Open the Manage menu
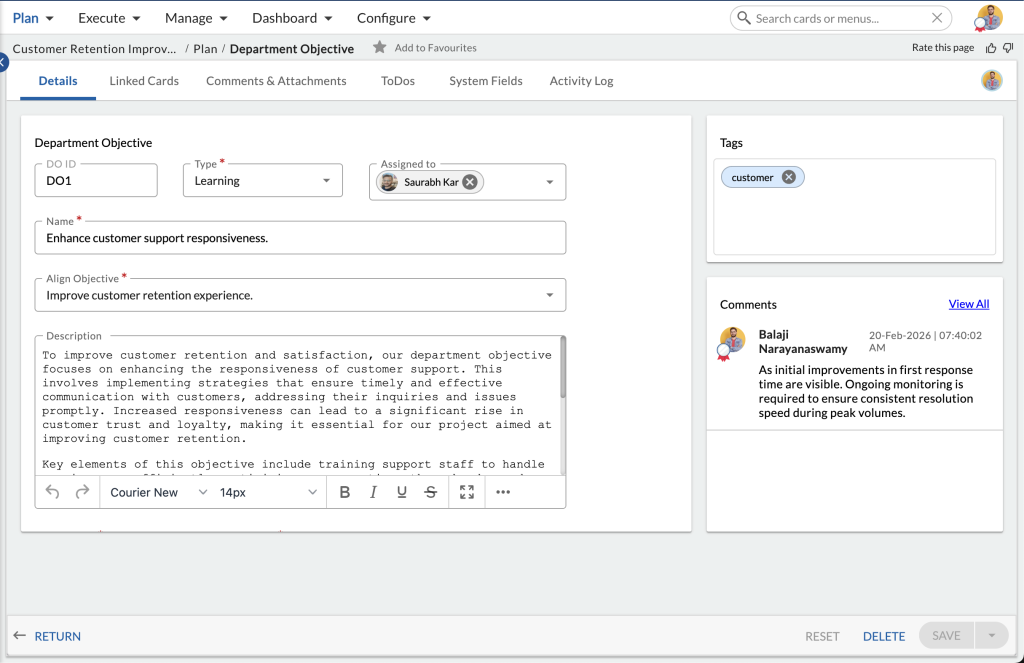The image size is (1024, 663). coord(196,18)
